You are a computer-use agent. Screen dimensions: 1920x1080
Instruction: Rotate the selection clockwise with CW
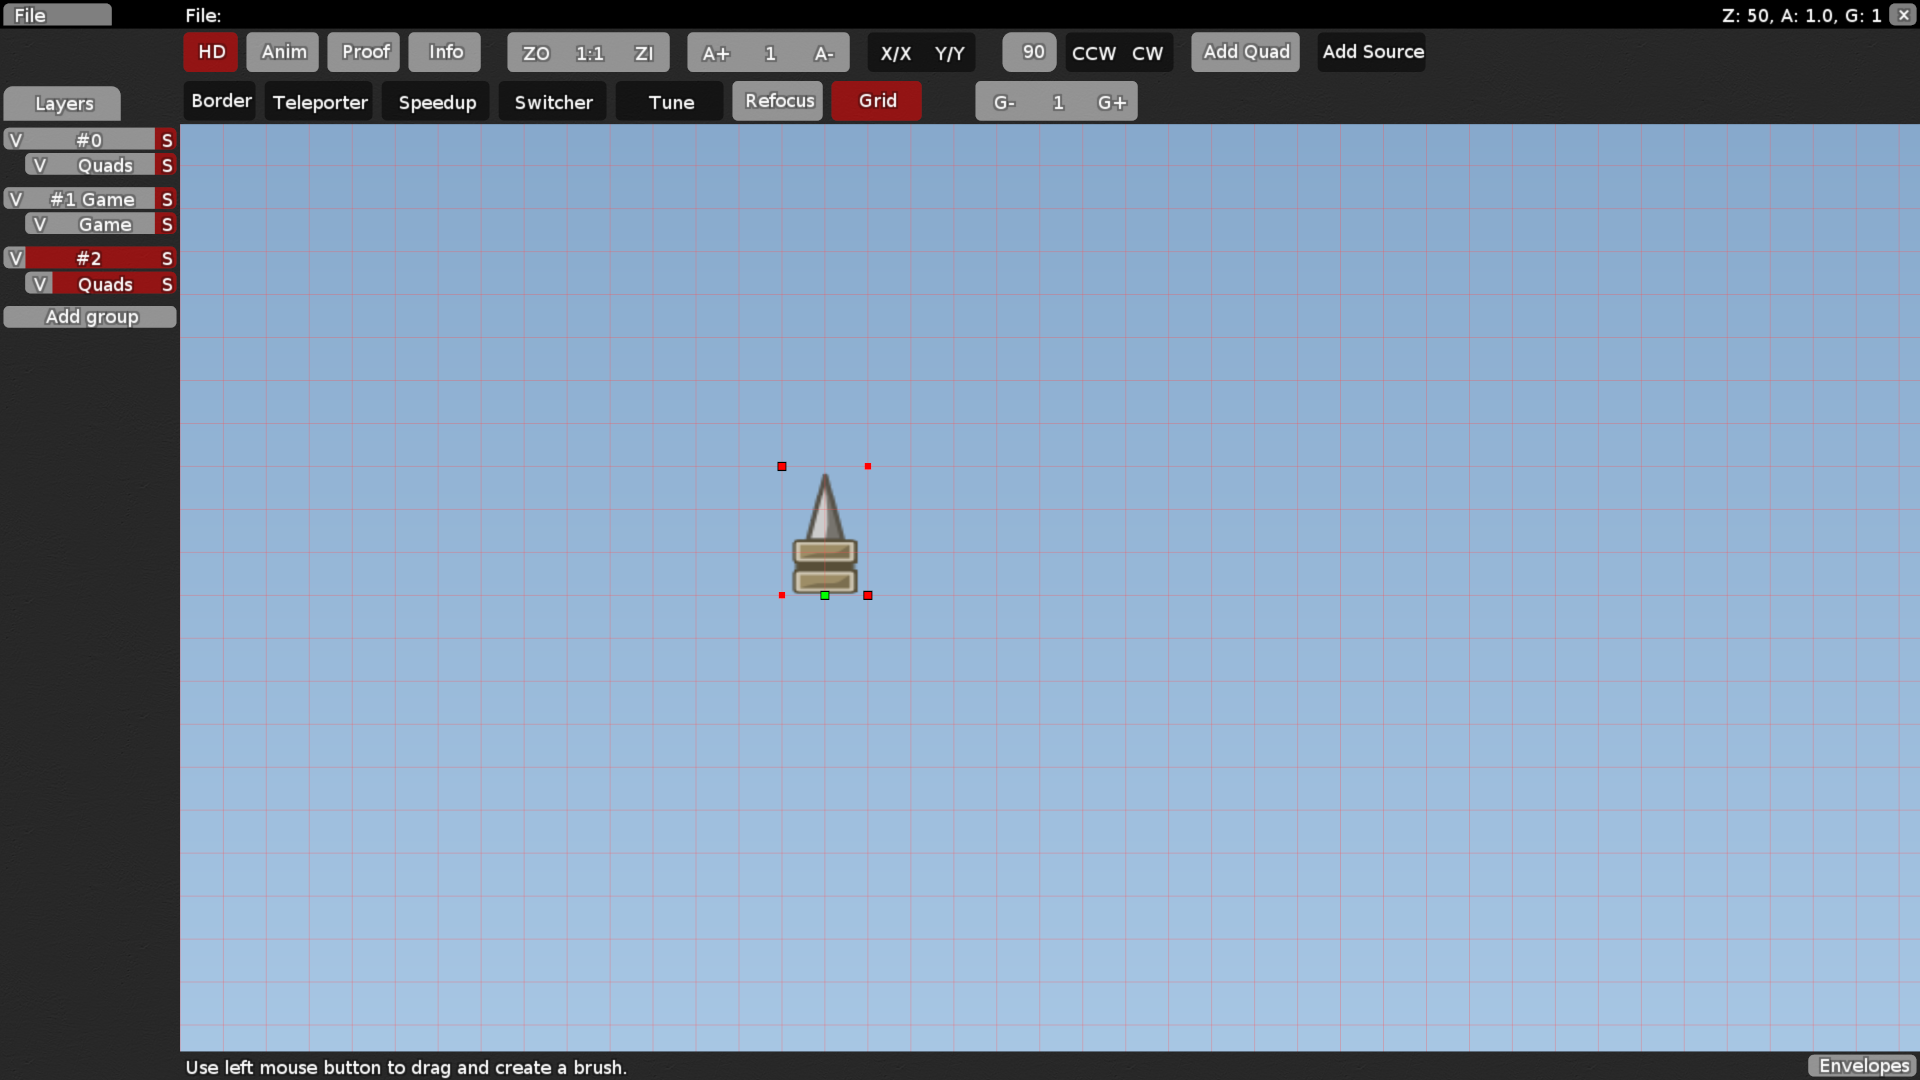[1148, 53]
